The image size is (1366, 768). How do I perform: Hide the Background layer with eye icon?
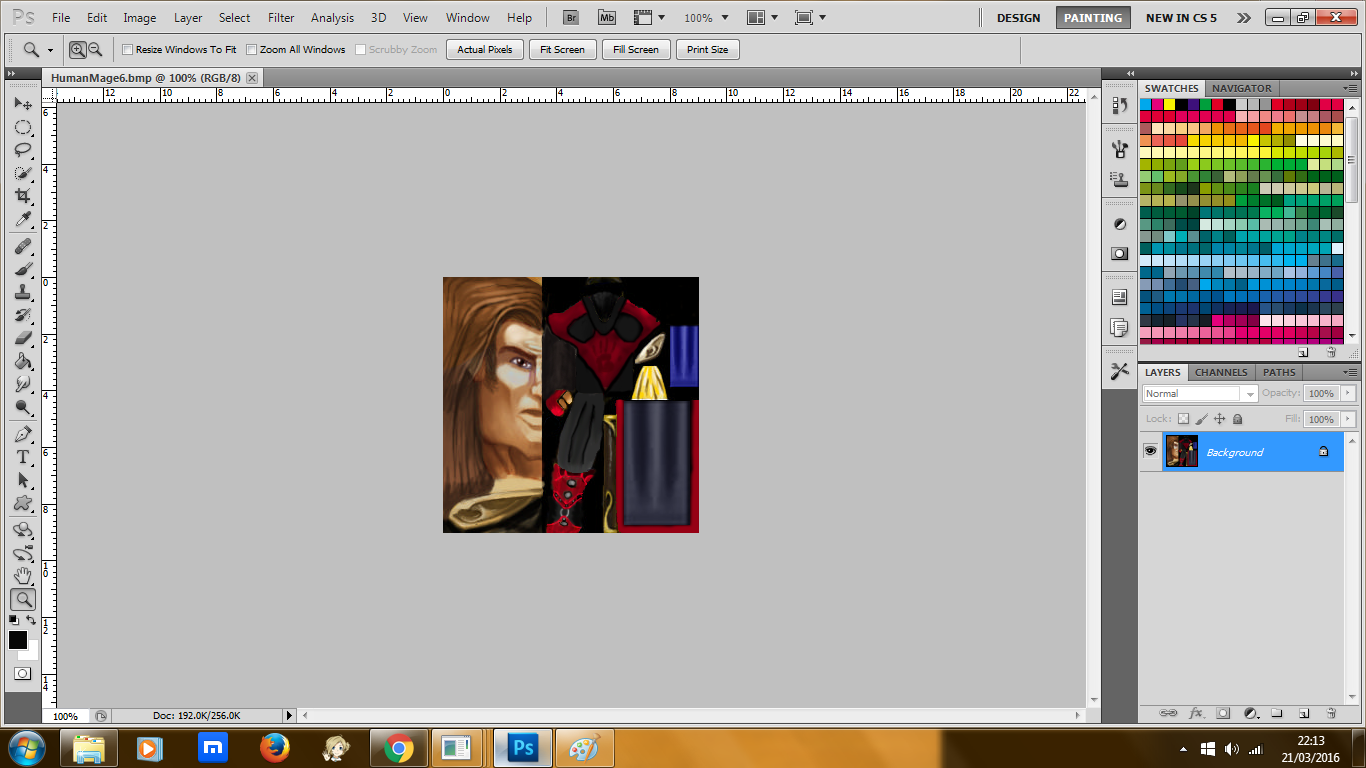[1150, 451]
